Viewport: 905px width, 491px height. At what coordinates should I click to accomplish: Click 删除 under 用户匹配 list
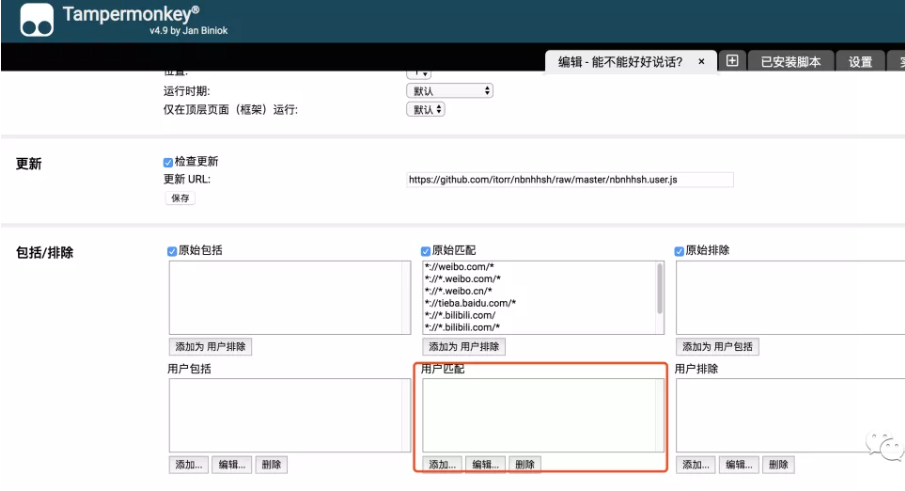(525, 464)
